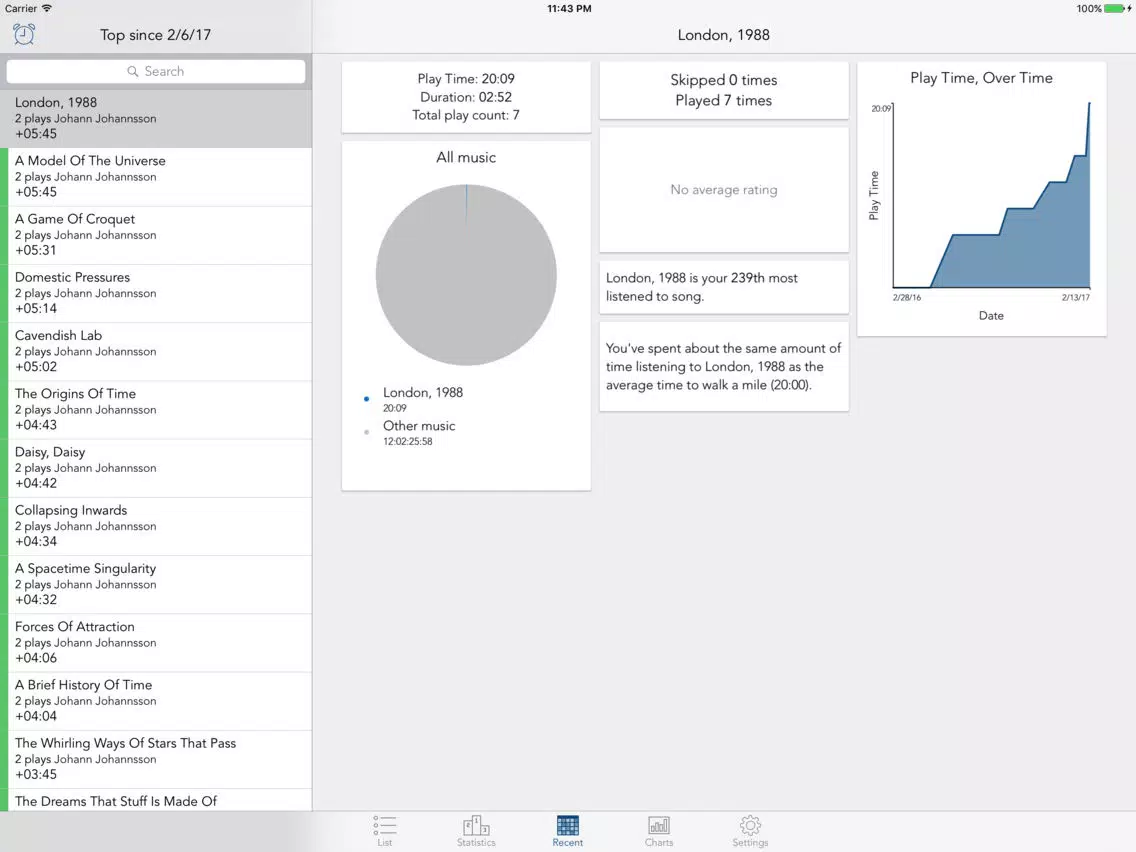1136x852 pixels.
Task: Click the No average rating card
Action: click(724, 190)
